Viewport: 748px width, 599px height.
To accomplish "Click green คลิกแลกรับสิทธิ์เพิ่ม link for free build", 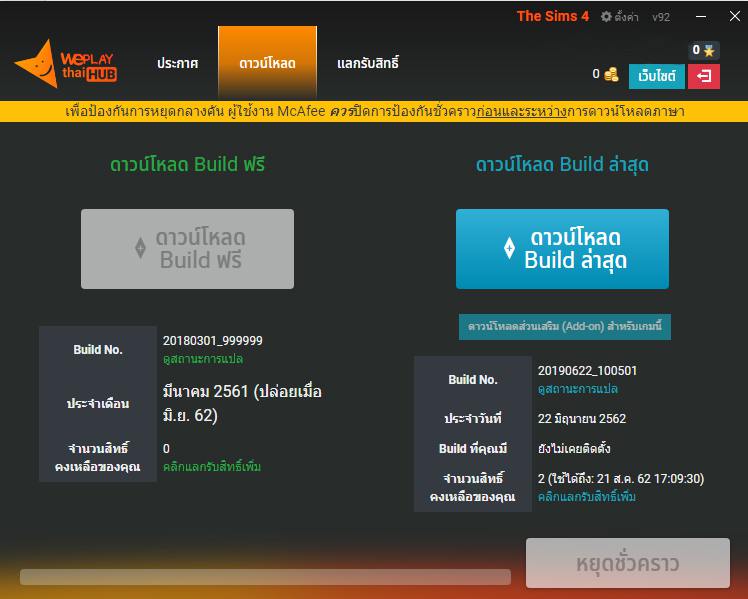I will coord(212,466).
